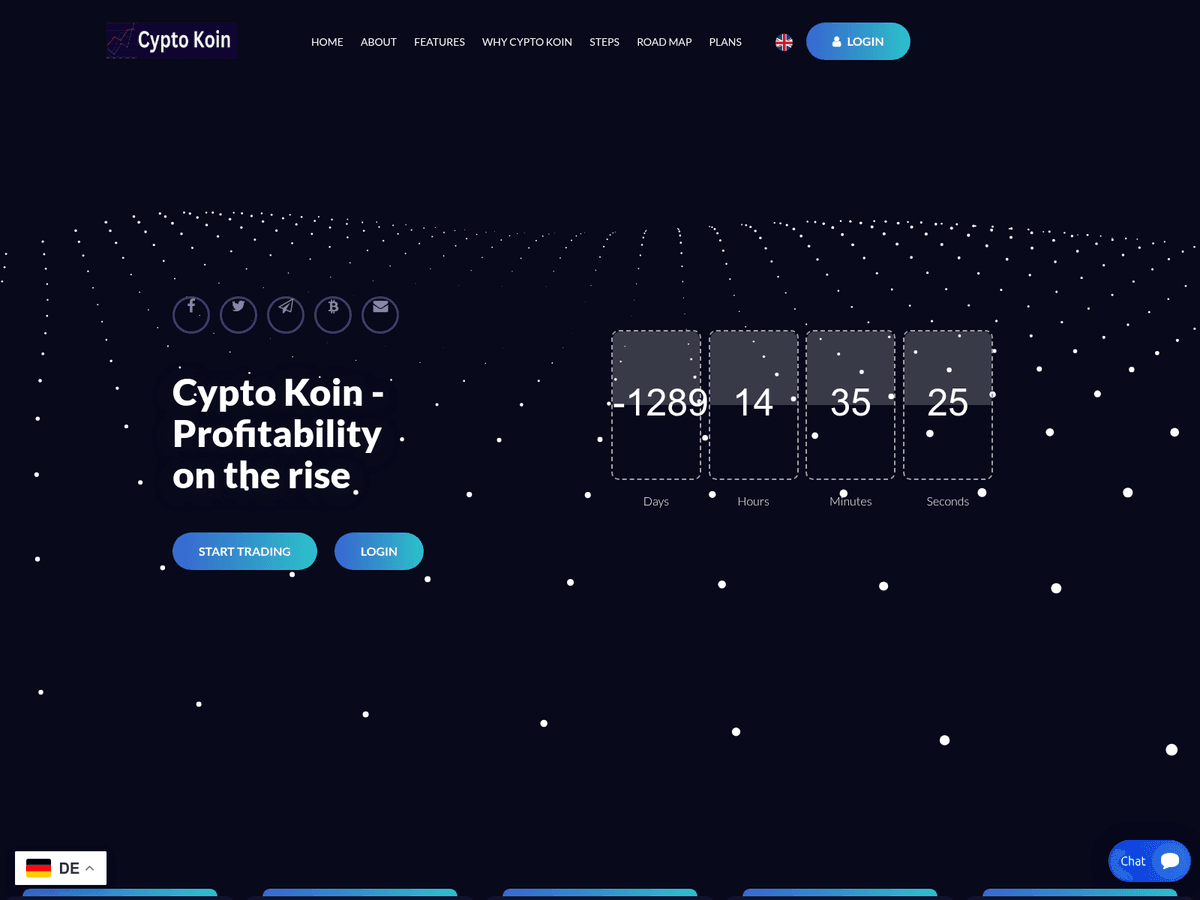This screenshot has width=1200, height=900.
Task: Go to the HOME menu item
Action: coord(327,42)
